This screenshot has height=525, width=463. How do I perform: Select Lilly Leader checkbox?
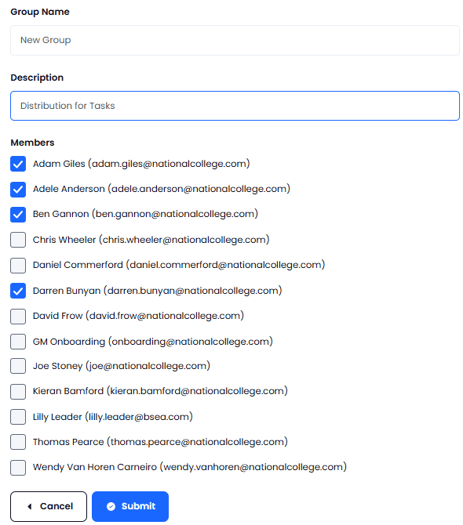pos(18,417)
